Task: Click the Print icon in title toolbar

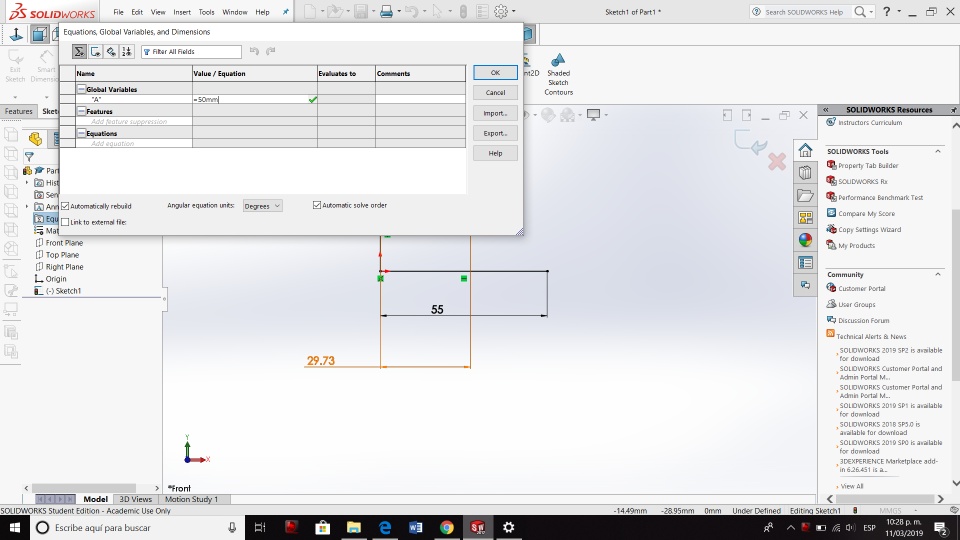Action: (x=386, y=12)
